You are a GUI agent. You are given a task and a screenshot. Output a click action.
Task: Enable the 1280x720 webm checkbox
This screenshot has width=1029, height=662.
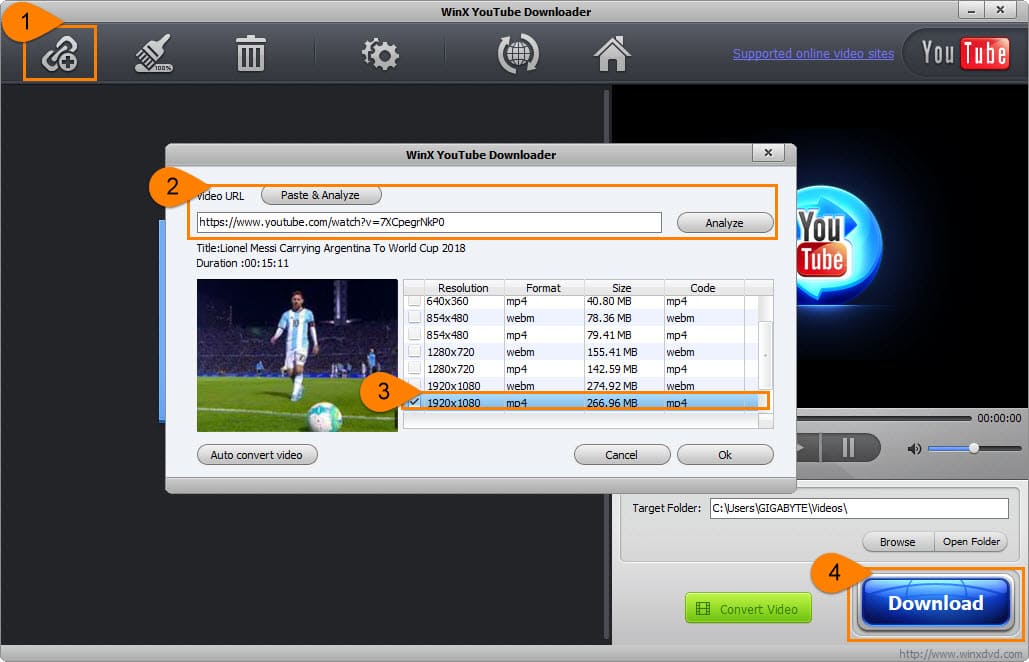414,352
